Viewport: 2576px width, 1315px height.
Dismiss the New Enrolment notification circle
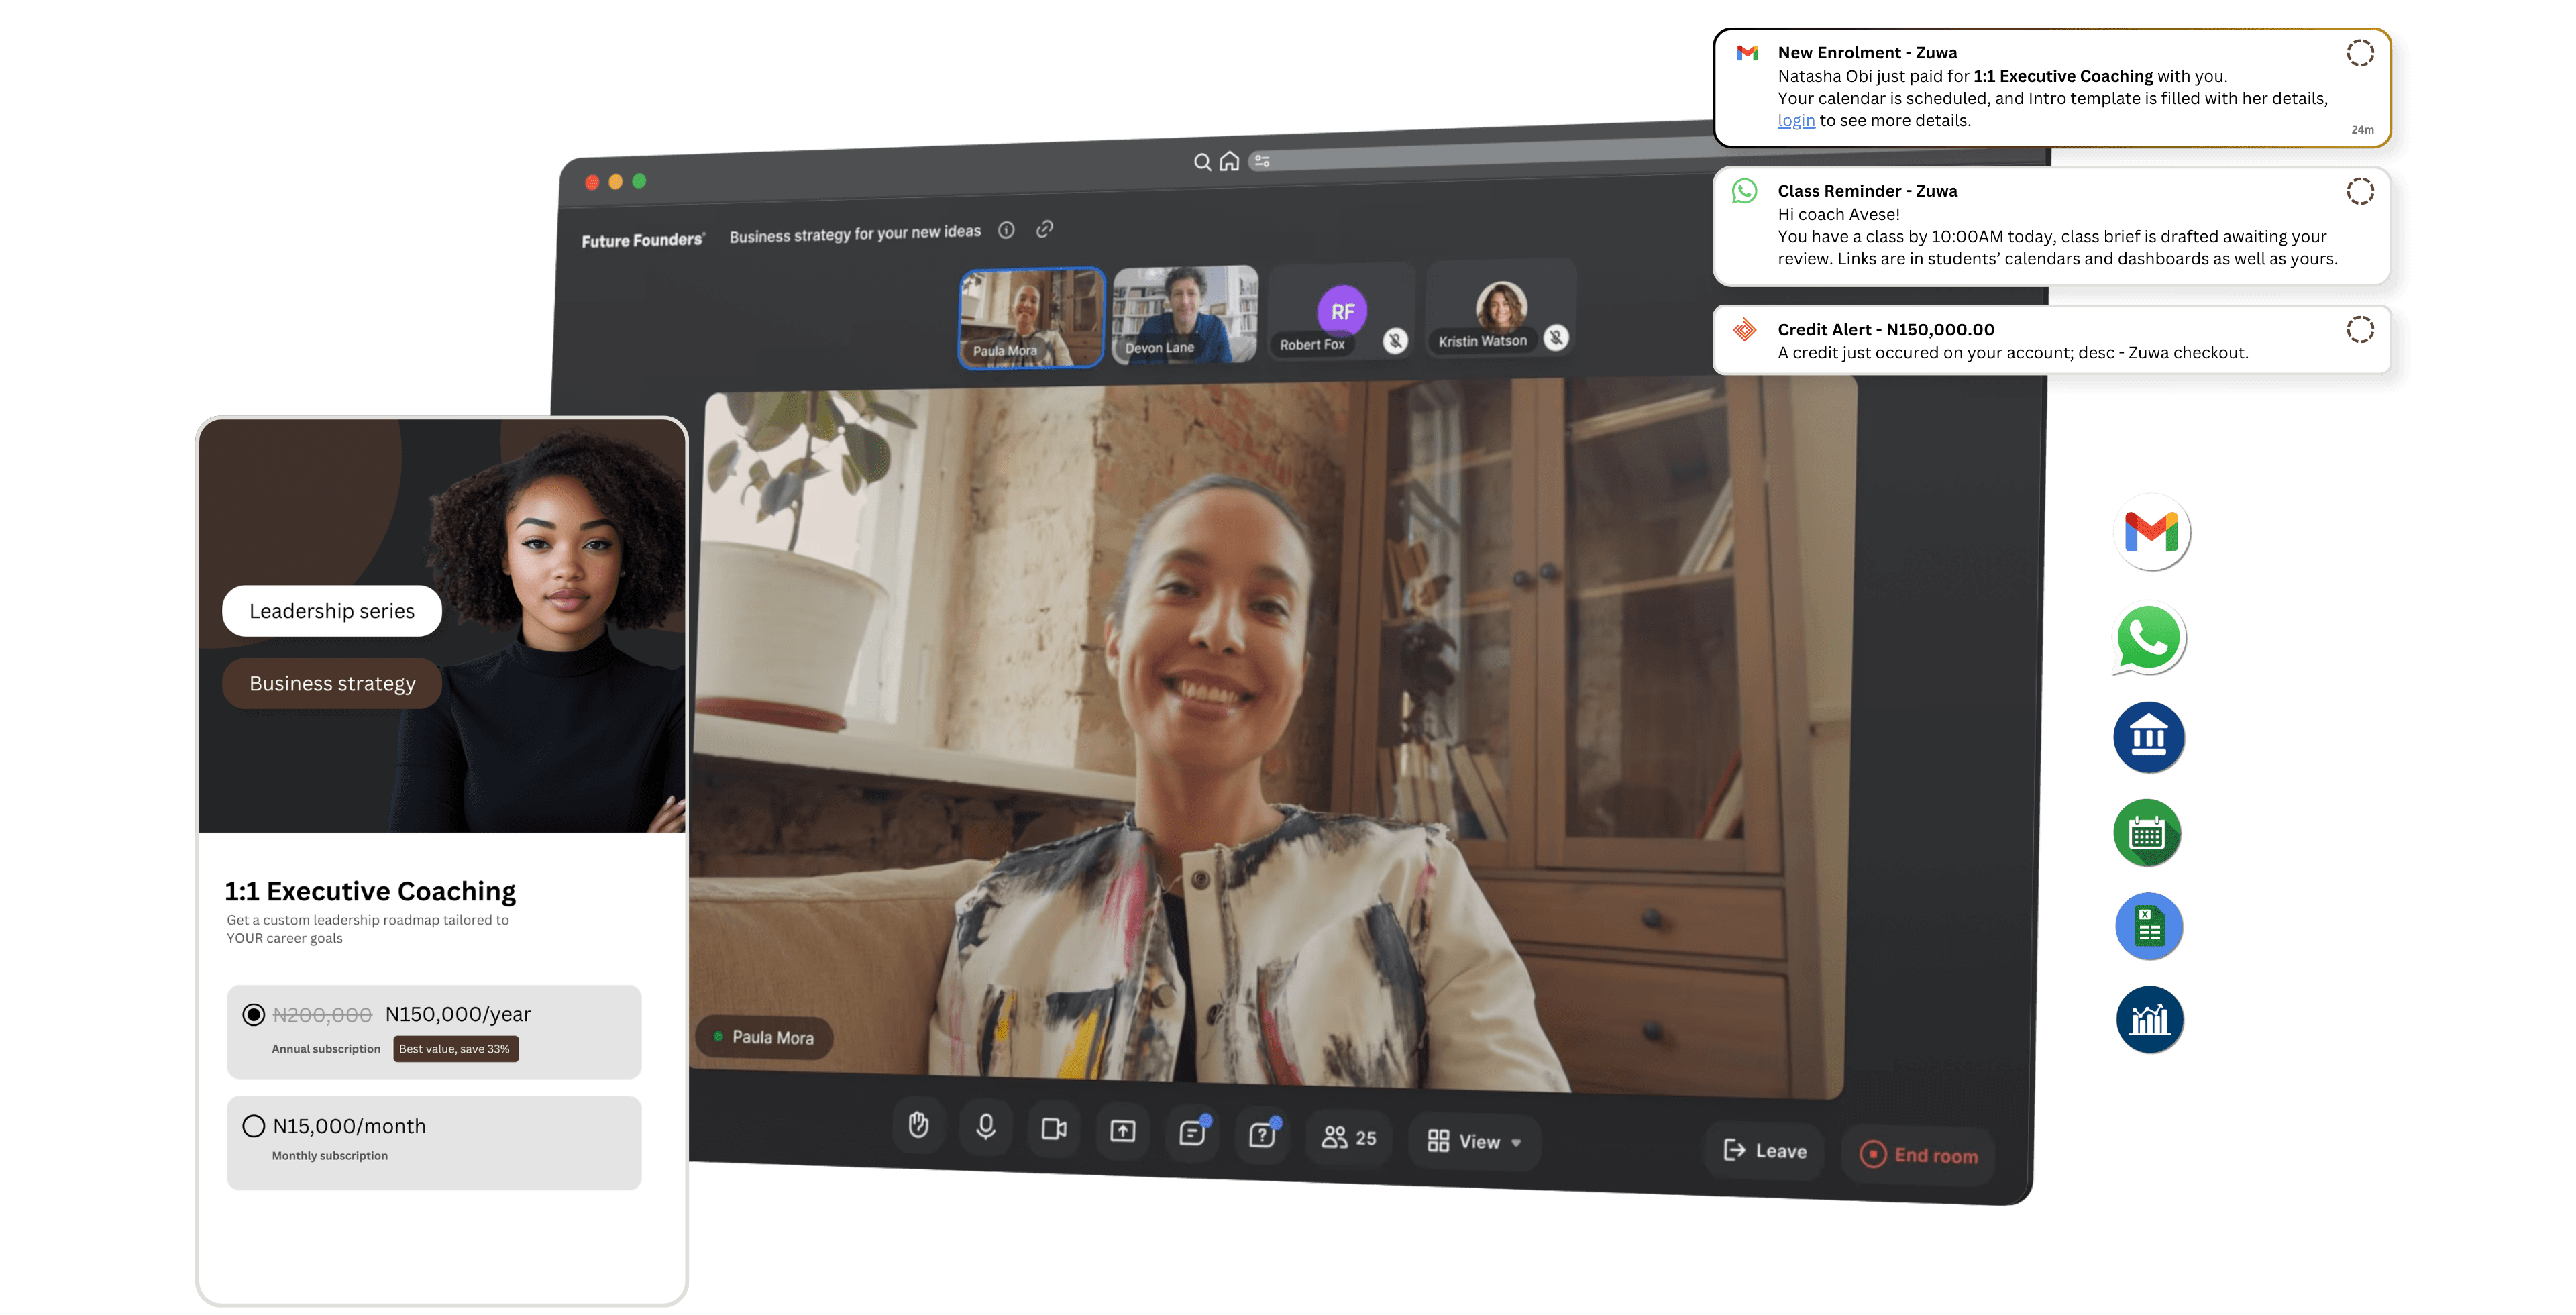2360,53
